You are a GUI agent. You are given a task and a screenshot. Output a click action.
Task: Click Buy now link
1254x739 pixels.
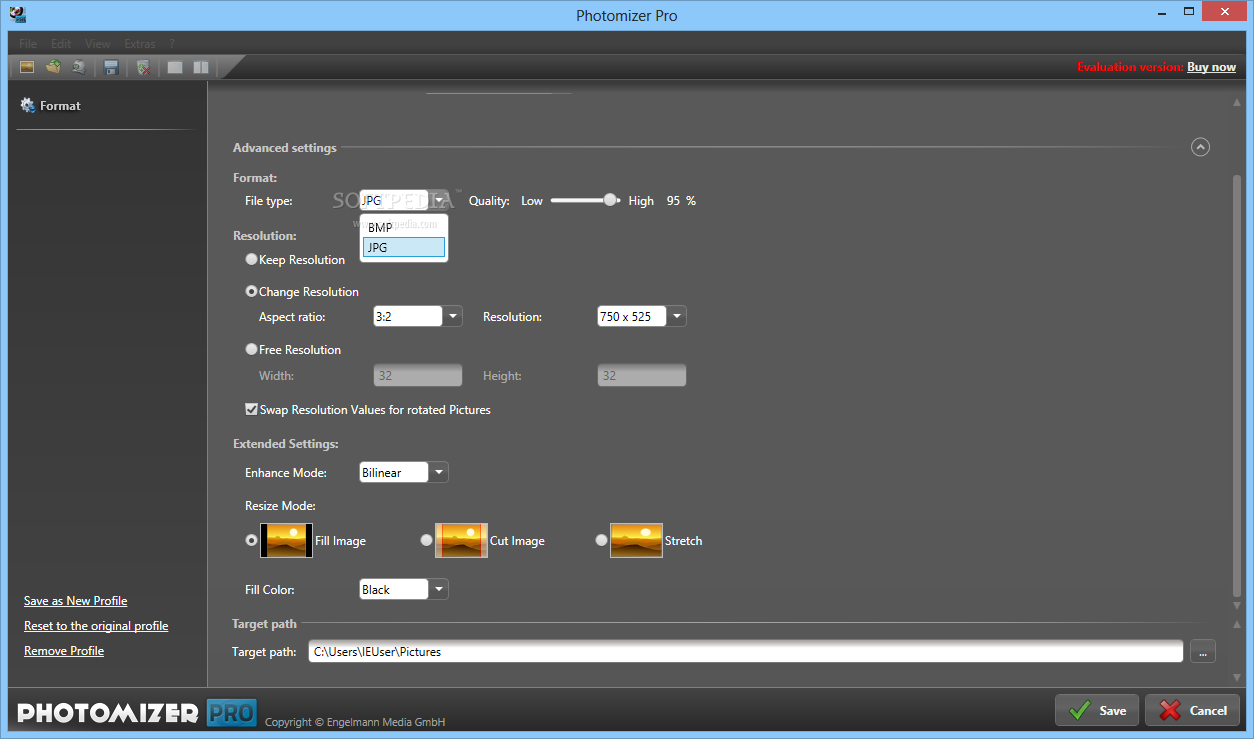[1211, 67]
